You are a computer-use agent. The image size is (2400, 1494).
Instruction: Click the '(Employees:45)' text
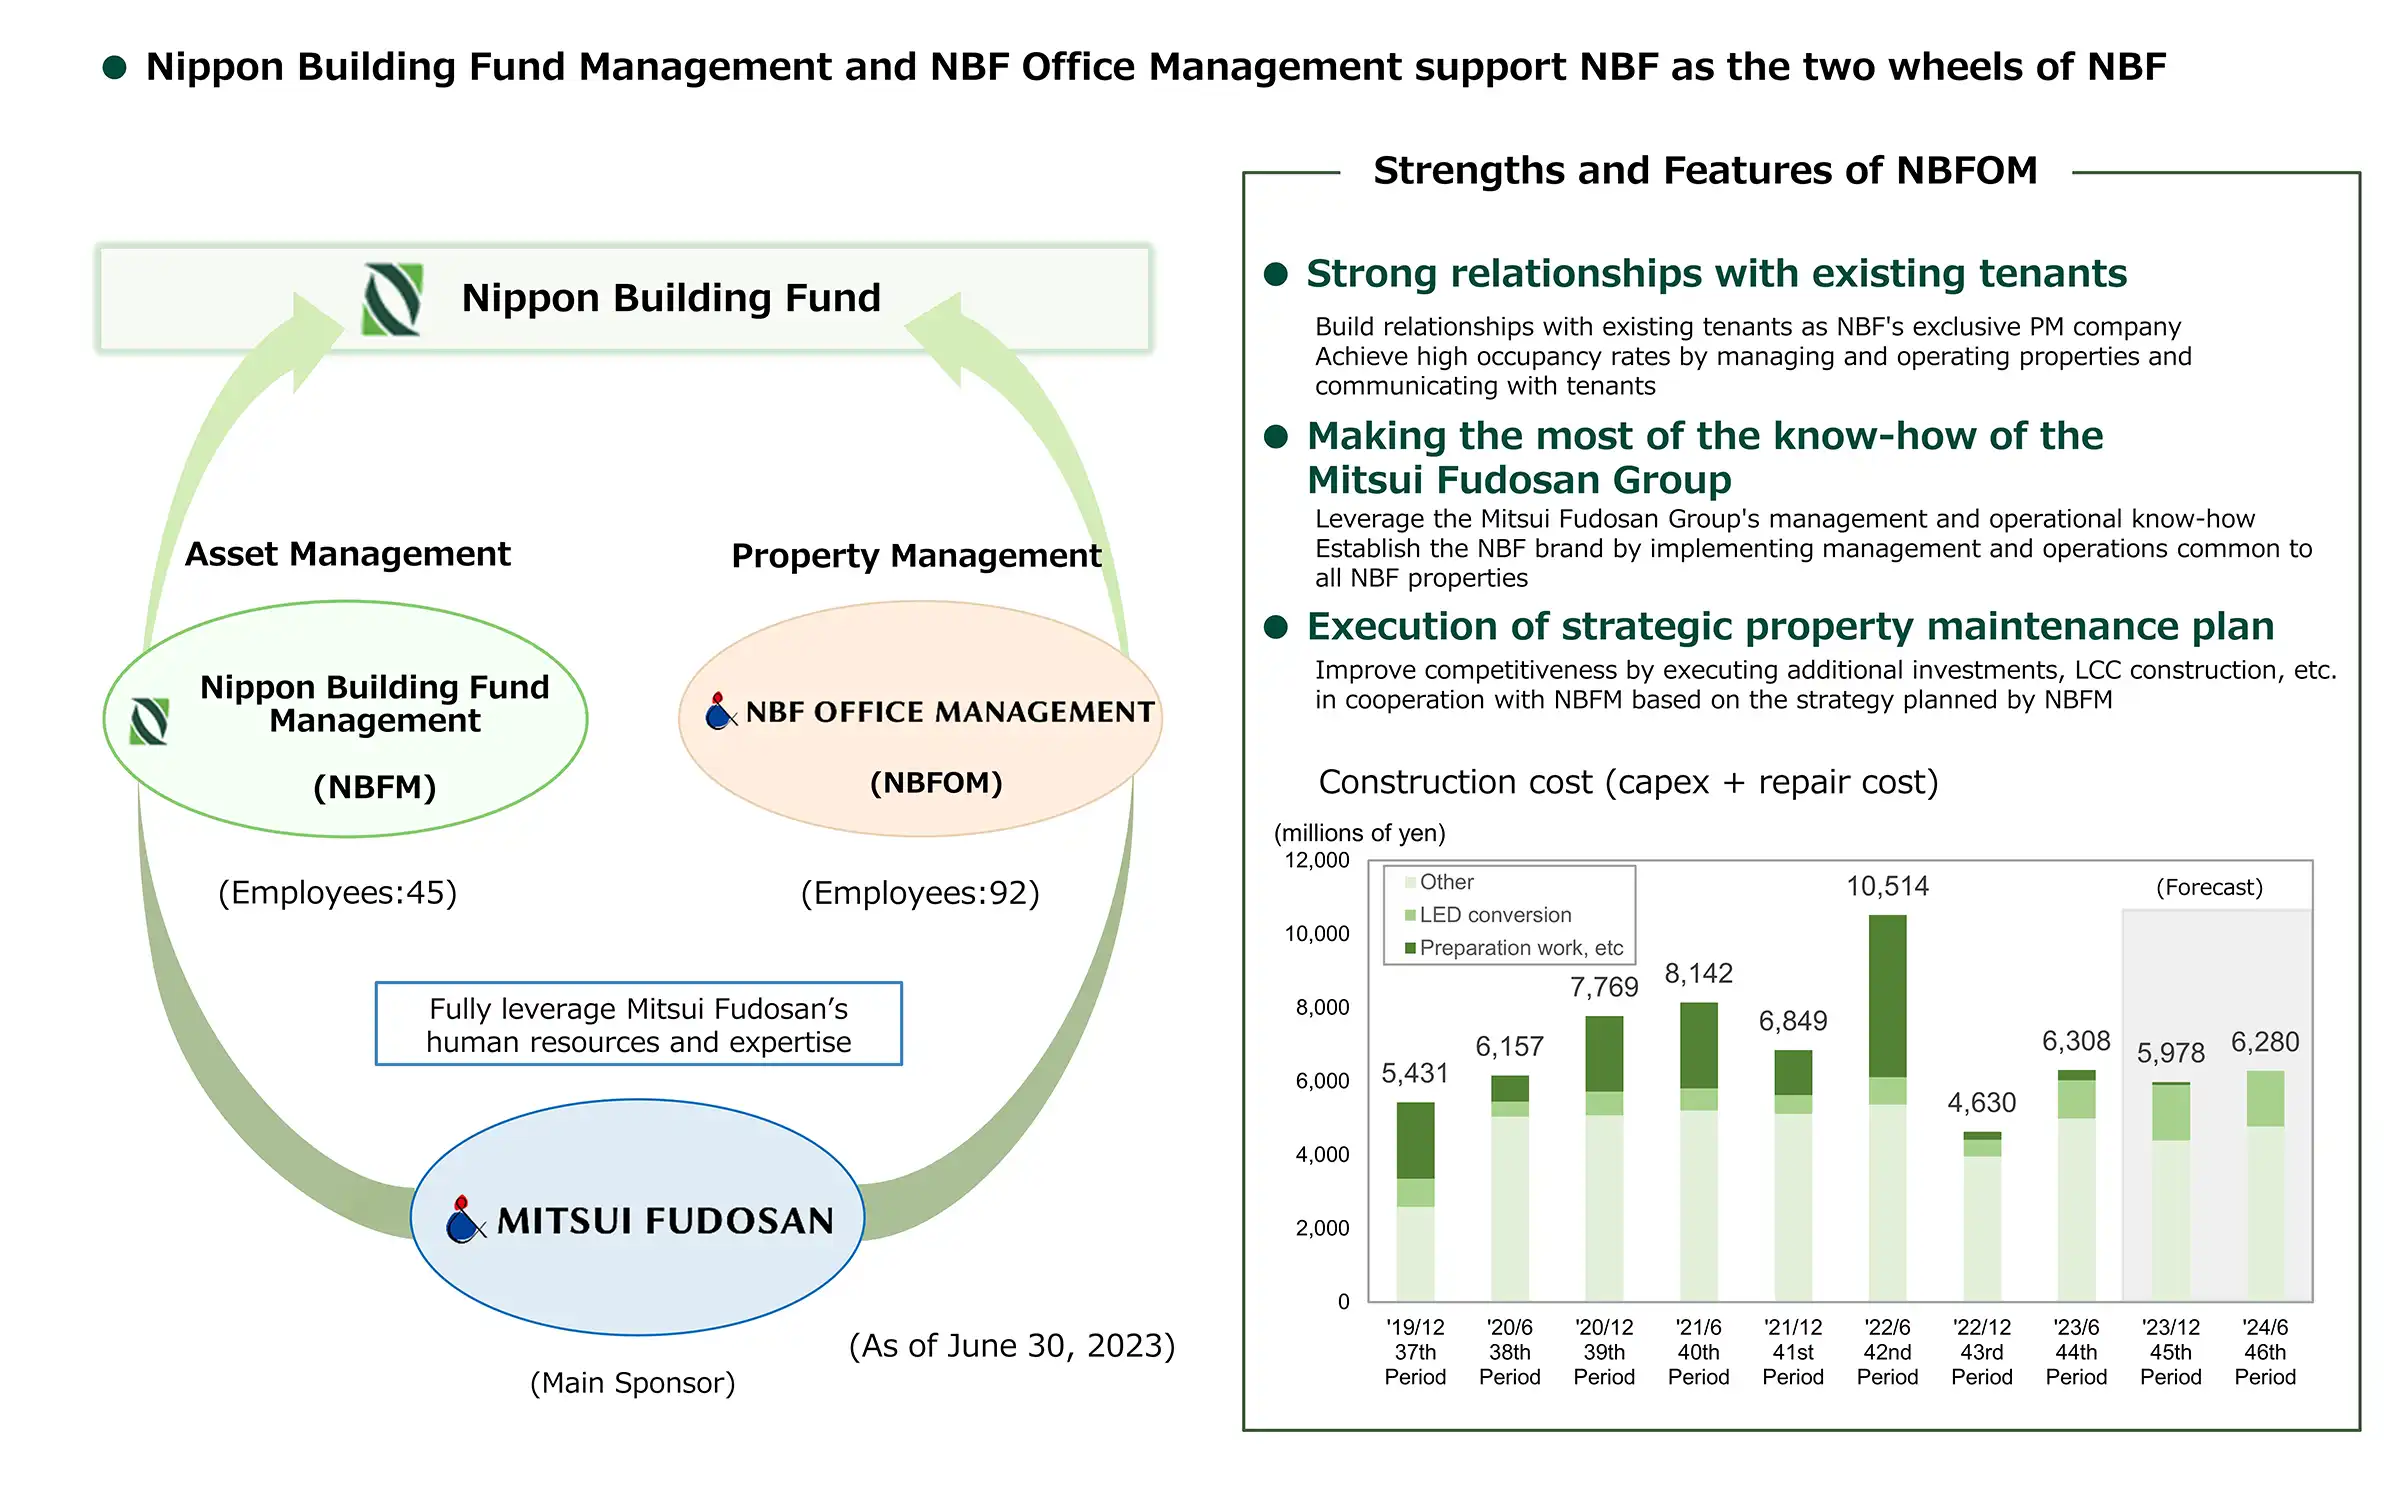tap(338, 893)
